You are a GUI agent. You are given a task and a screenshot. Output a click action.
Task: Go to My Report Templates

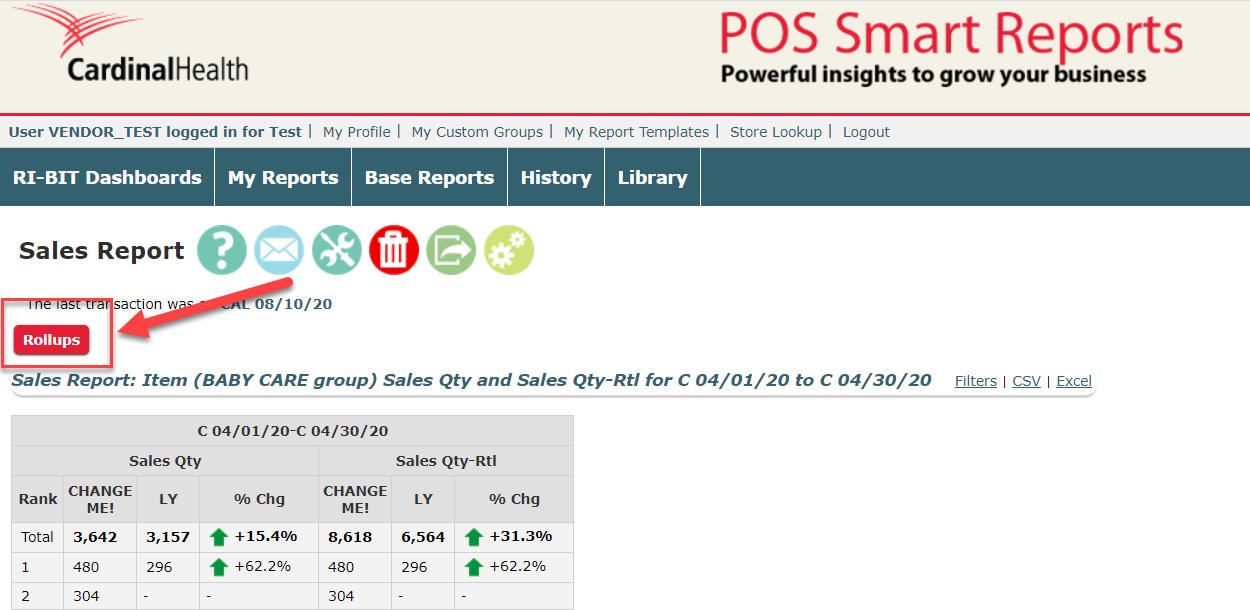coord(636,132)
